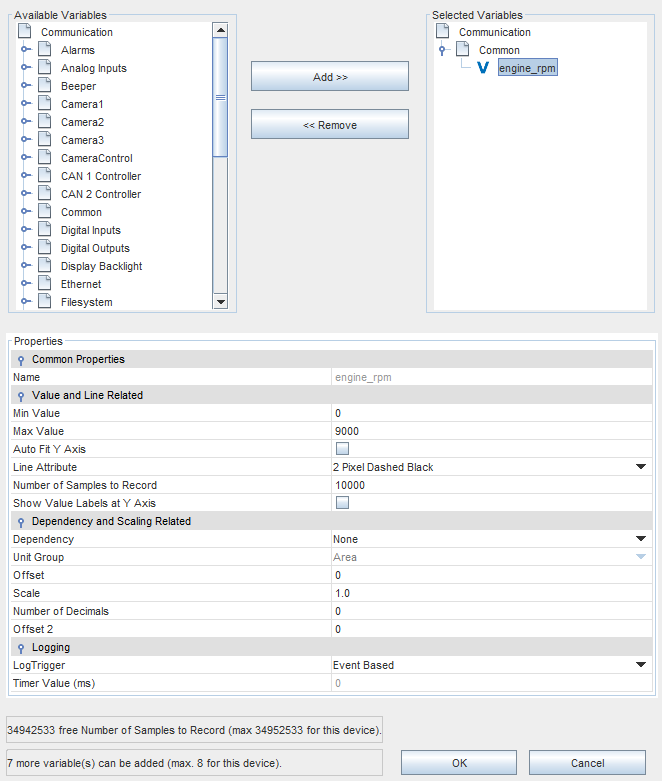The height and width of the screenshot is (781, 662).
Task: Click the free samples status message
Action: point(194,730)
